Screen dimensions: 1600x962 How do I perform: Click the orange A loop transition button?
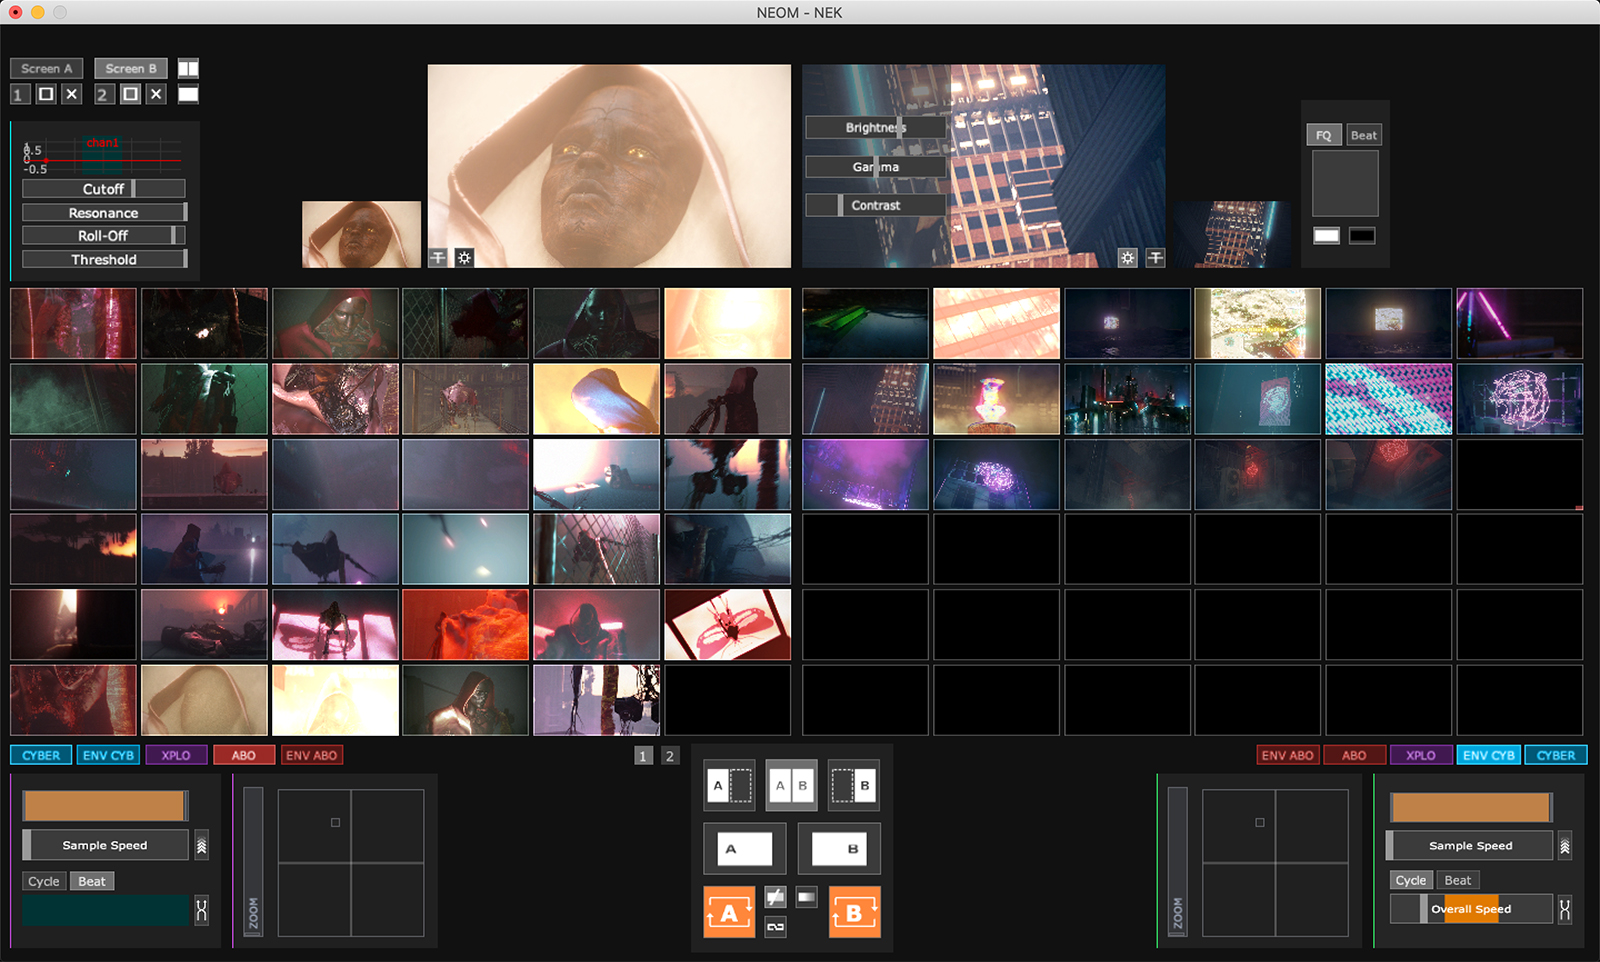pos(729,912)
